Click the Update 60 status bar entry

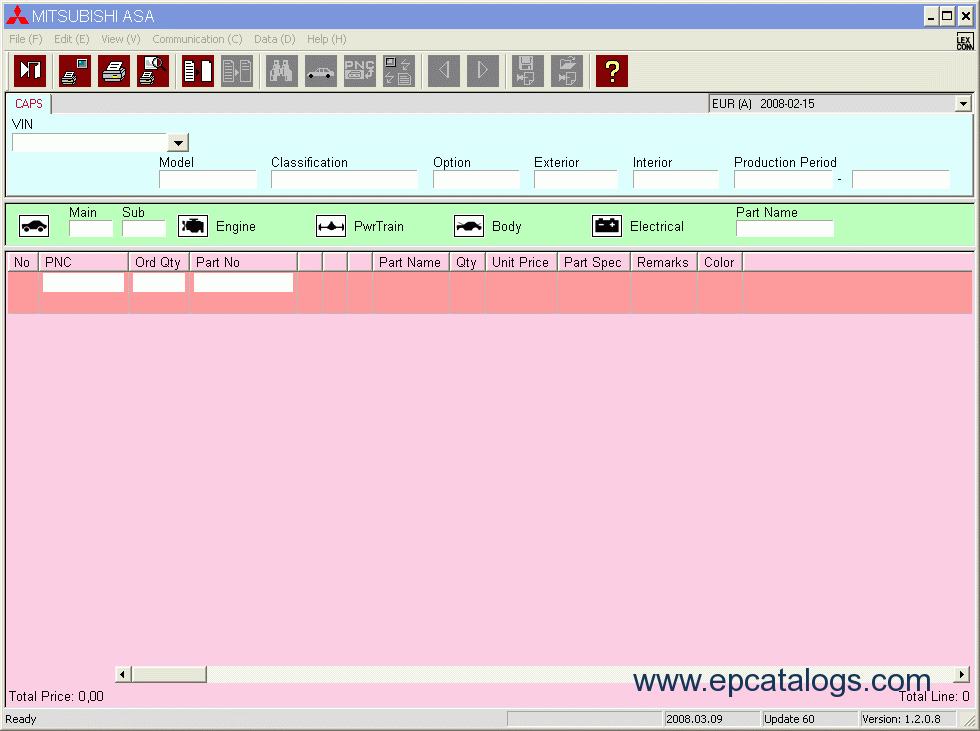click(809, 719)
